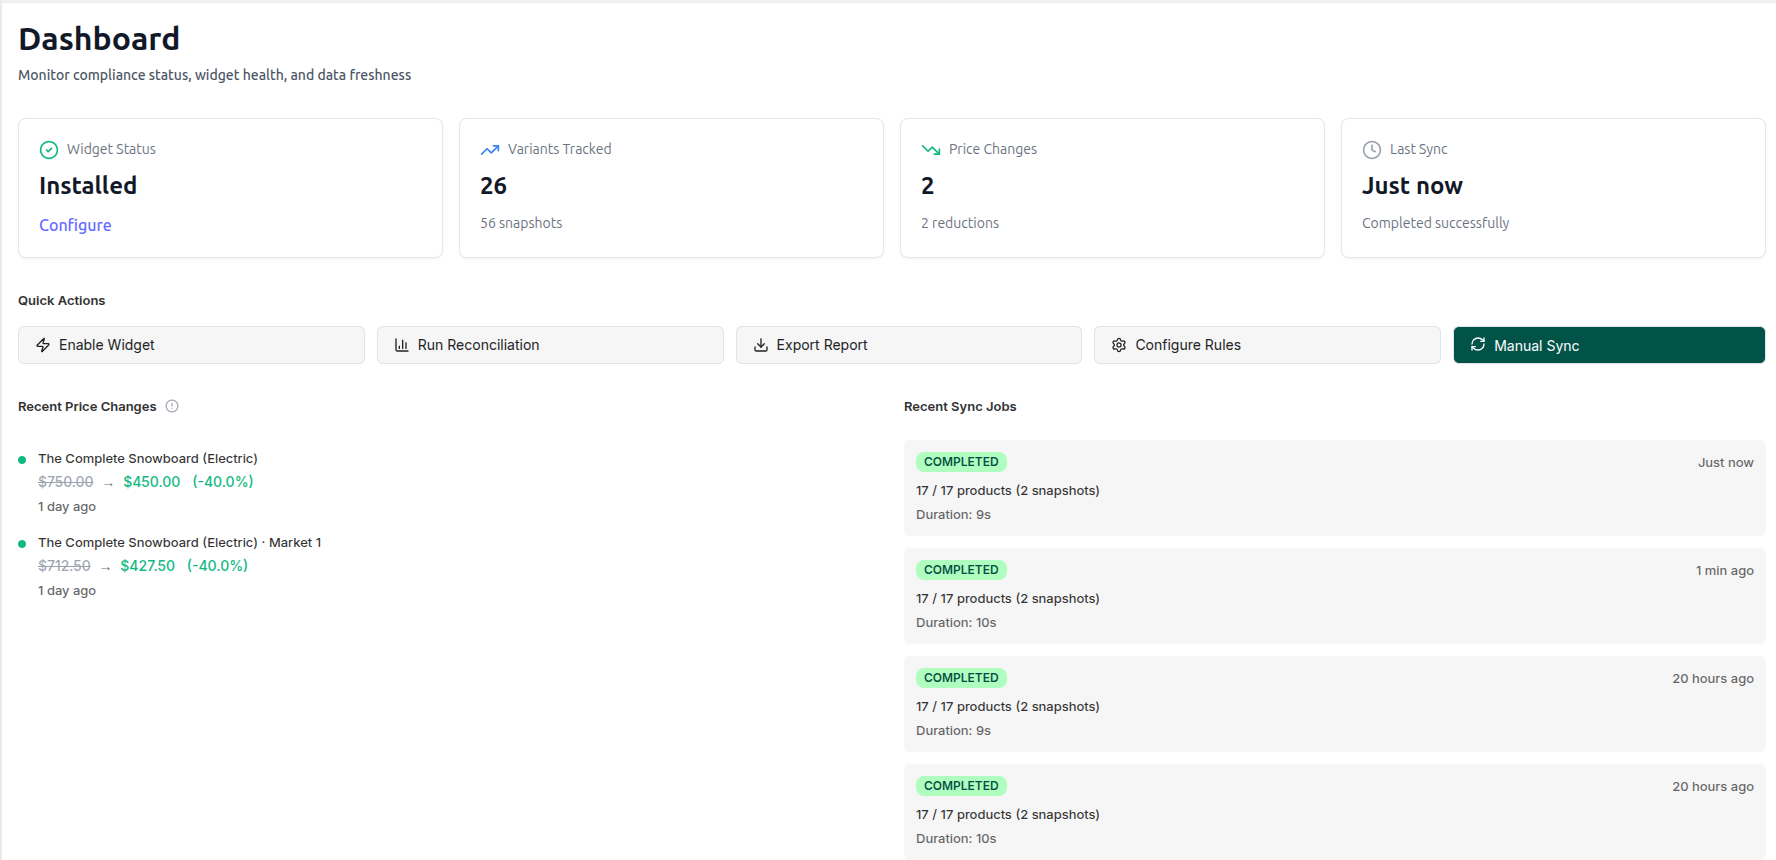
Task: Click the lightning bolt icon on Enable Widget
Action: [43, 345]
